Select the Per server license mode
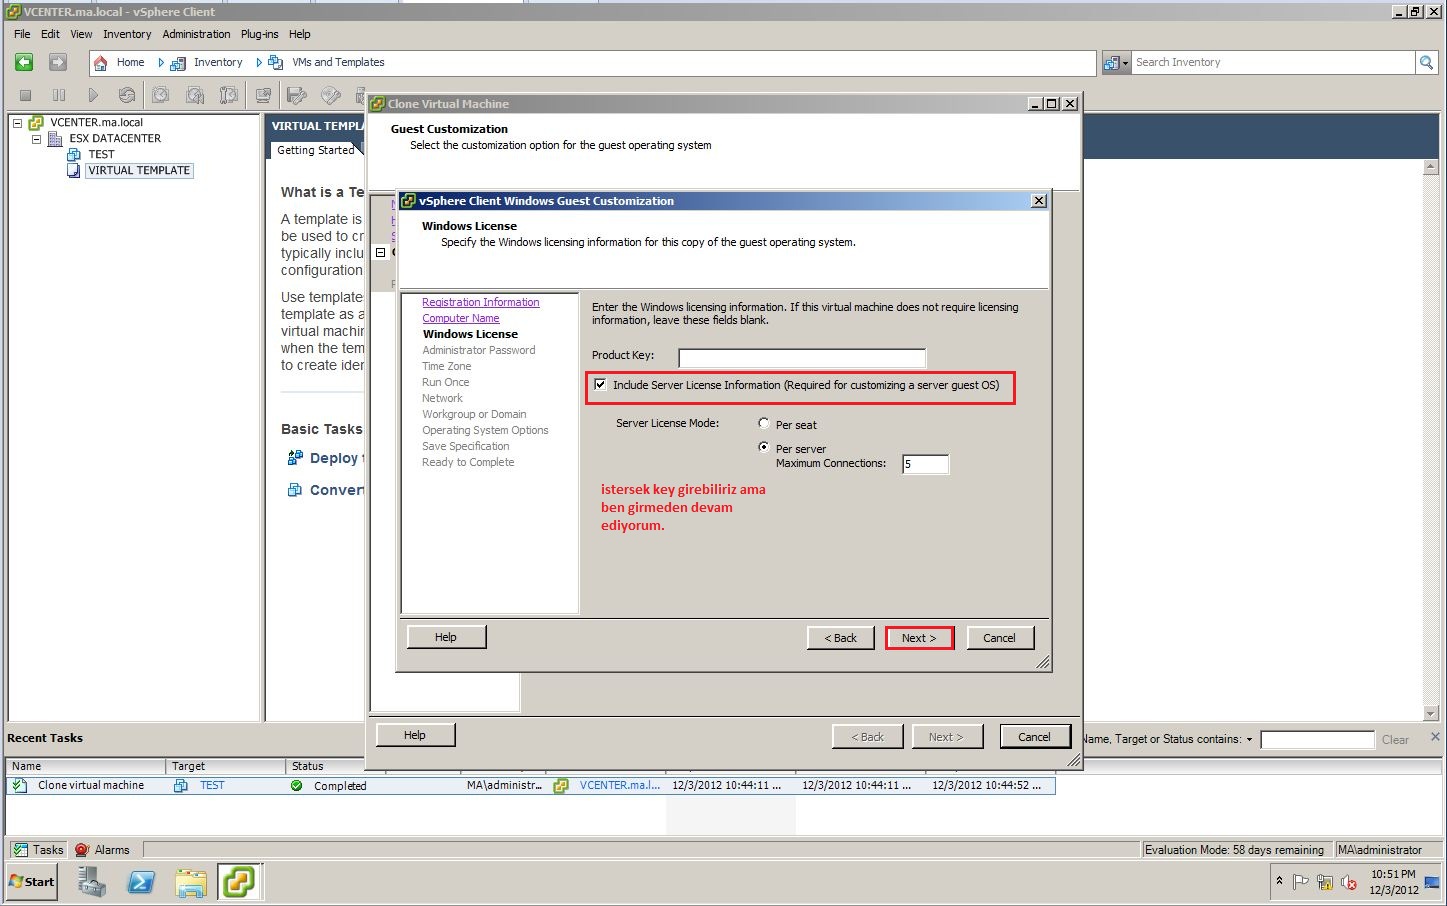The height and width of the screenshot is (906, 1447). pos(764,447)
